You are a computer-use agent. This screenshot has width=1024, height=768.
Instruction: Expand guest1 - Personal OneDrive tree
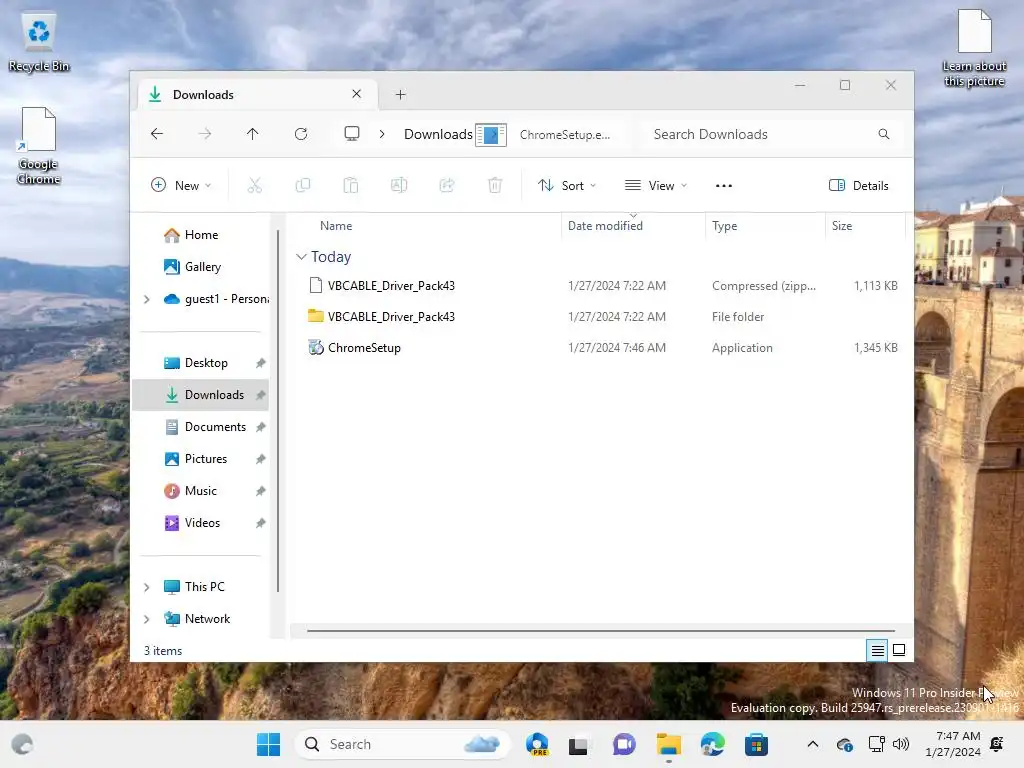tap(147, 299)
